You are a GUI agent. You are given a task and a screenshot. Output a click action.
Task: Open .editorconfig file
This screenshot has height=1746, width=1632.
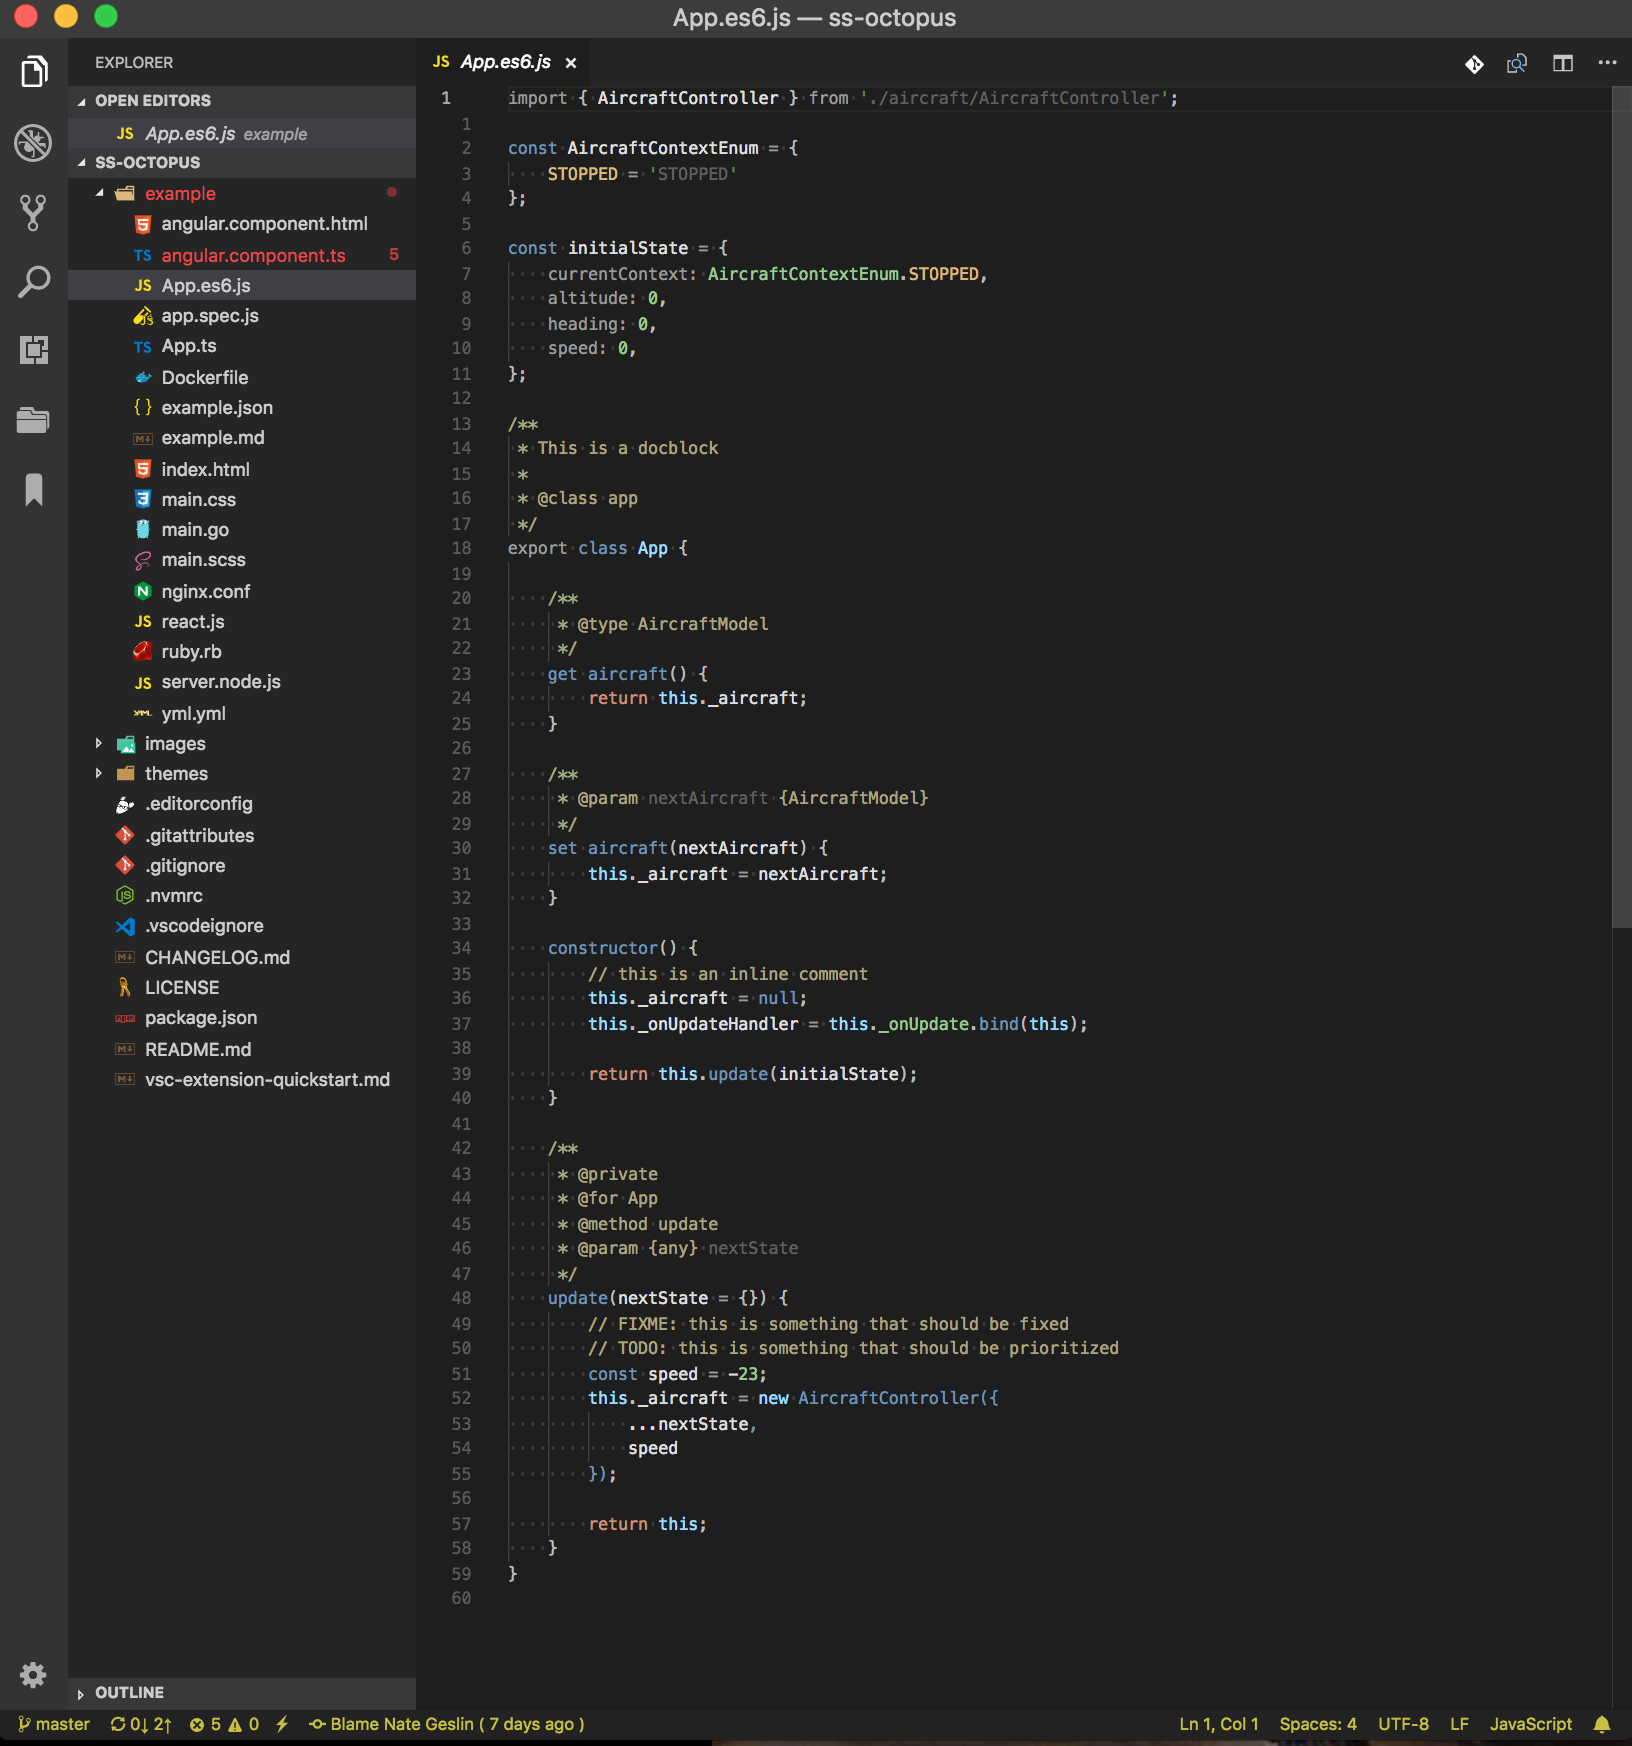(242, 804)
